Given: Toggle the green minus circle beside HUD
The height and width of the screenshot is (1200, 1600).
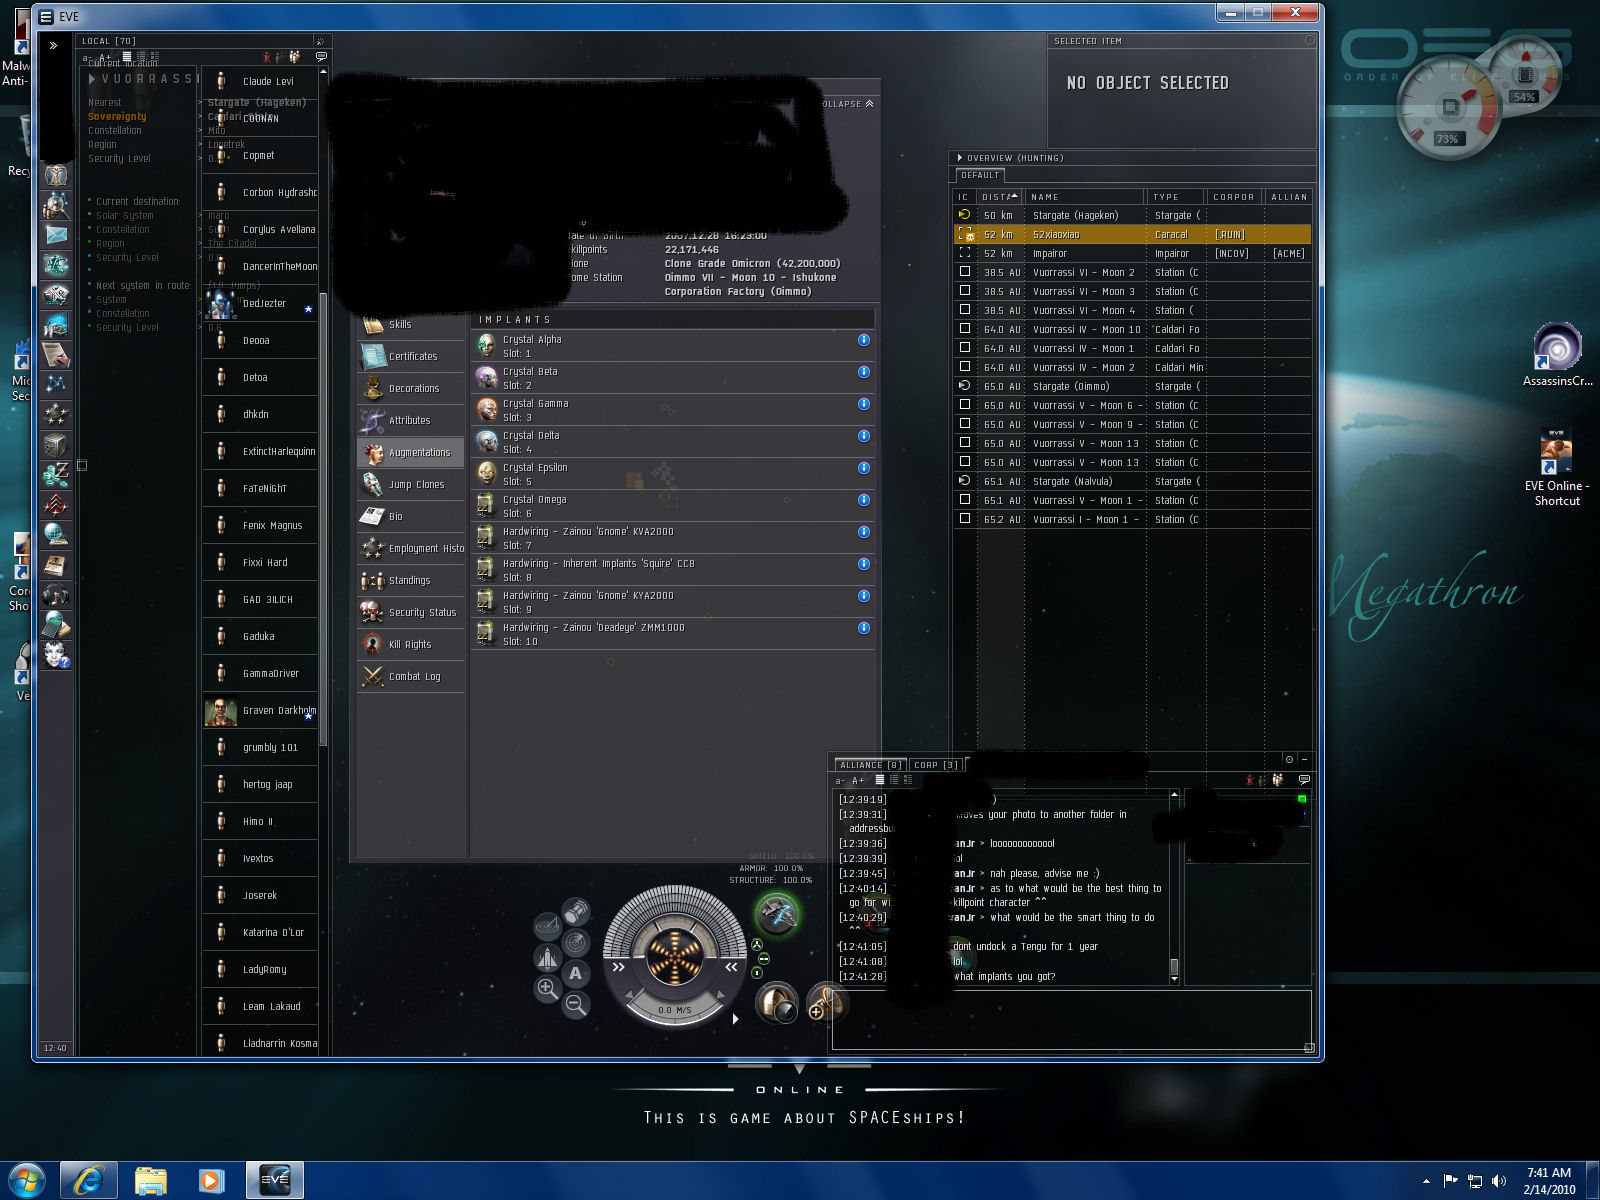Looking at the screenshot, I should (x=764, y=959).
